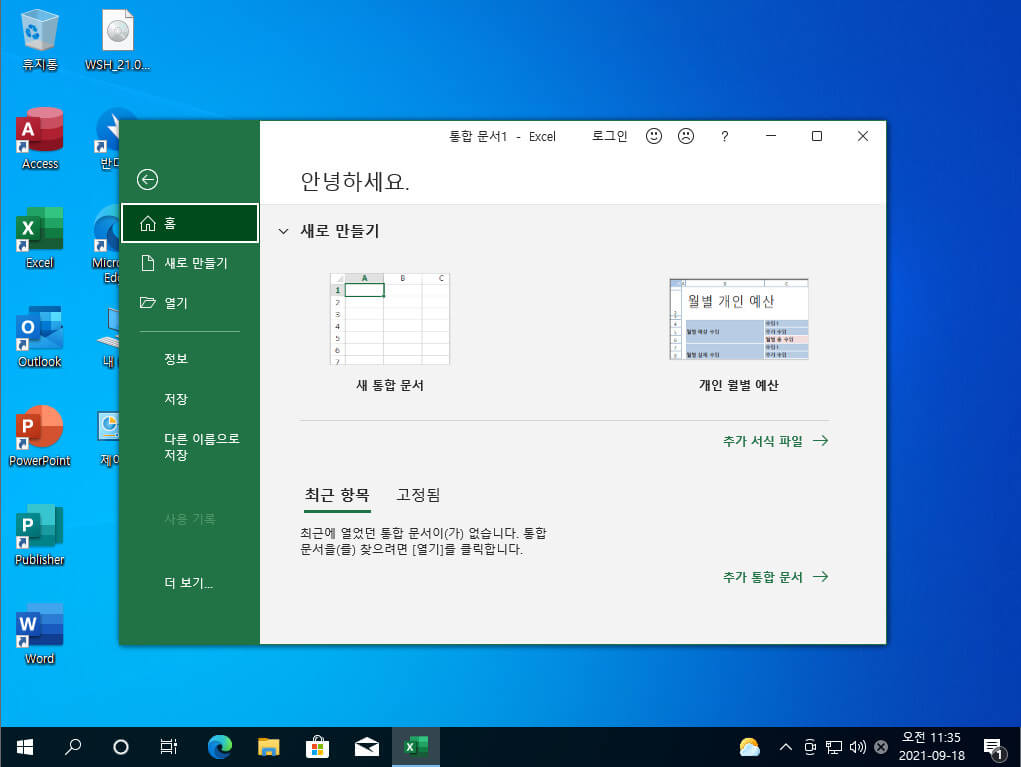
Task: Click the frown feedback icon
Action: pyautogui.click(x=686, y=136)
